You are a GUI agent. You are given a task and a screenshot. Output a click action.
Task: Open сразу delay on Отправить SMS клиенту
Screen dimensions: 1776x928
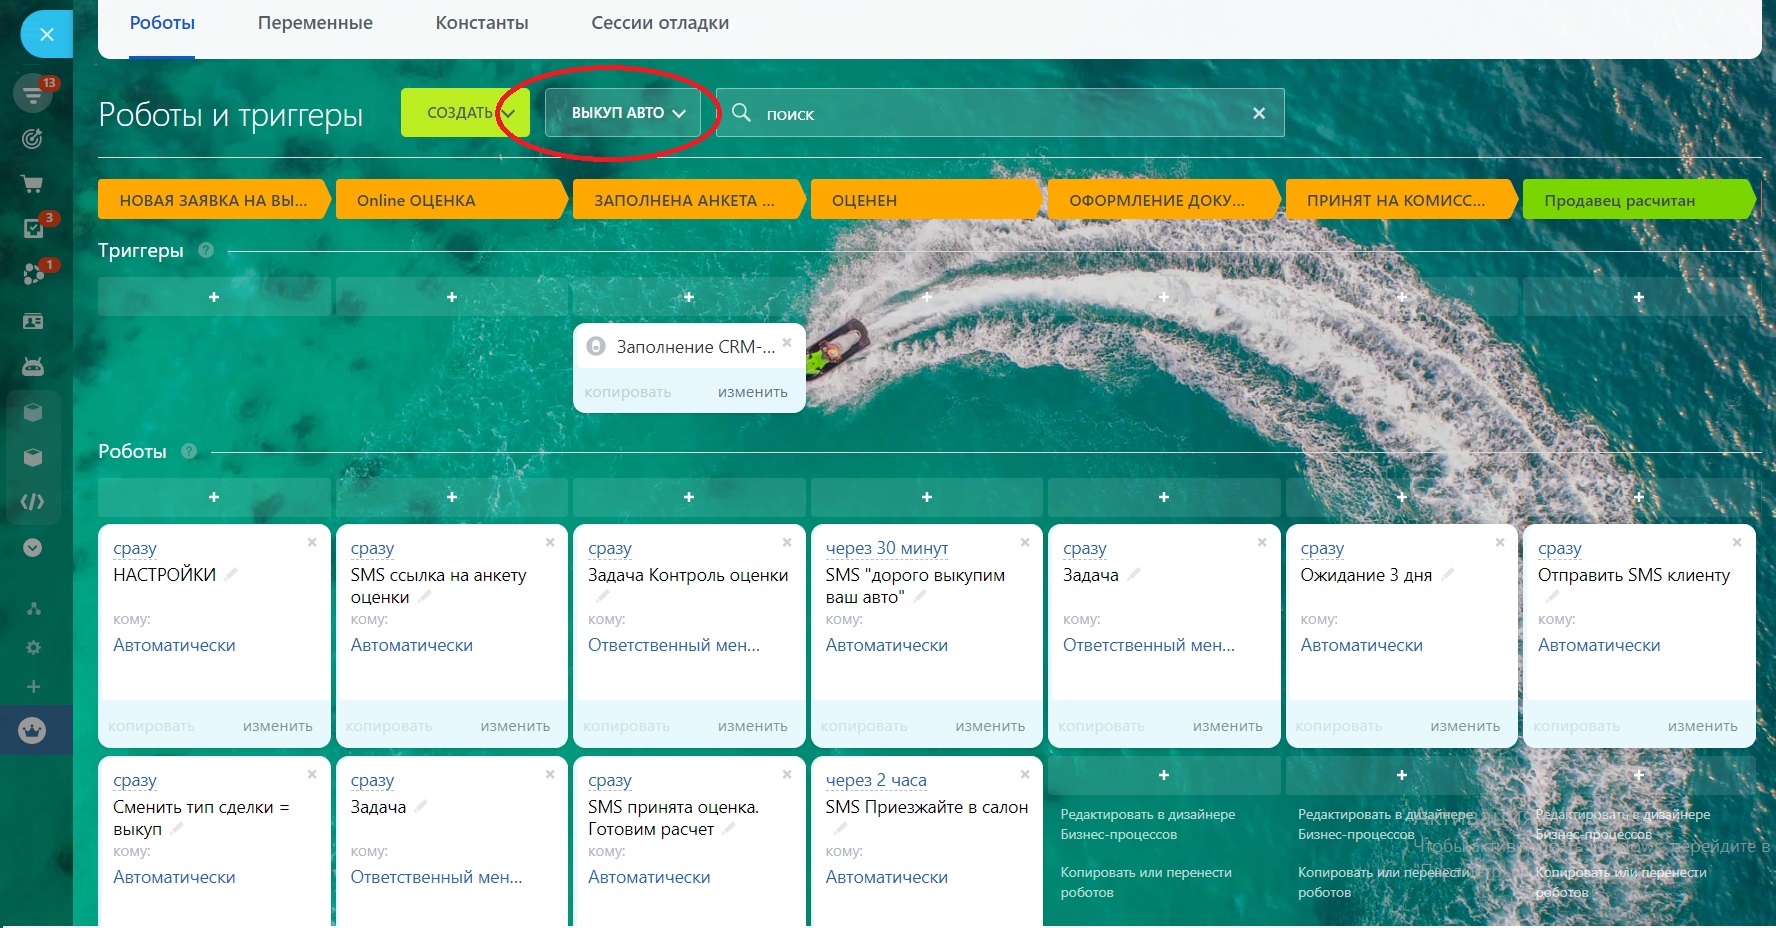click(1560, 548)
